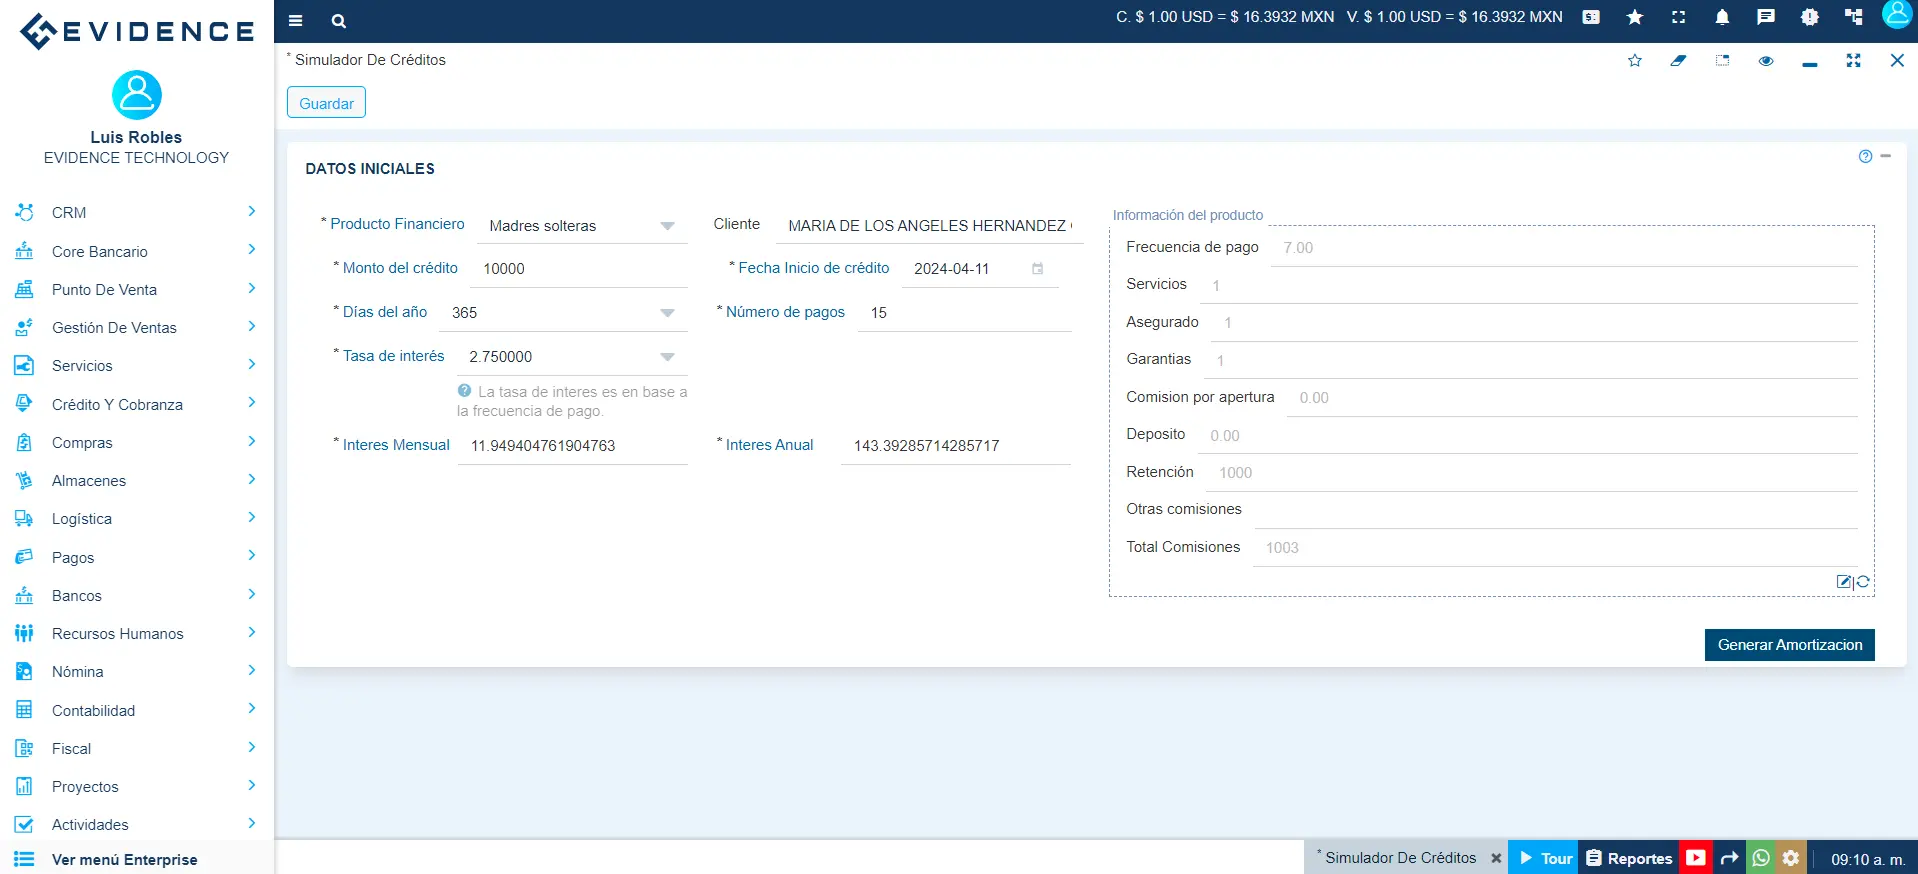The image size is (1918, 874).
Task: Open the Tasa de interés dropdown
Action: (x=667, y=357)
